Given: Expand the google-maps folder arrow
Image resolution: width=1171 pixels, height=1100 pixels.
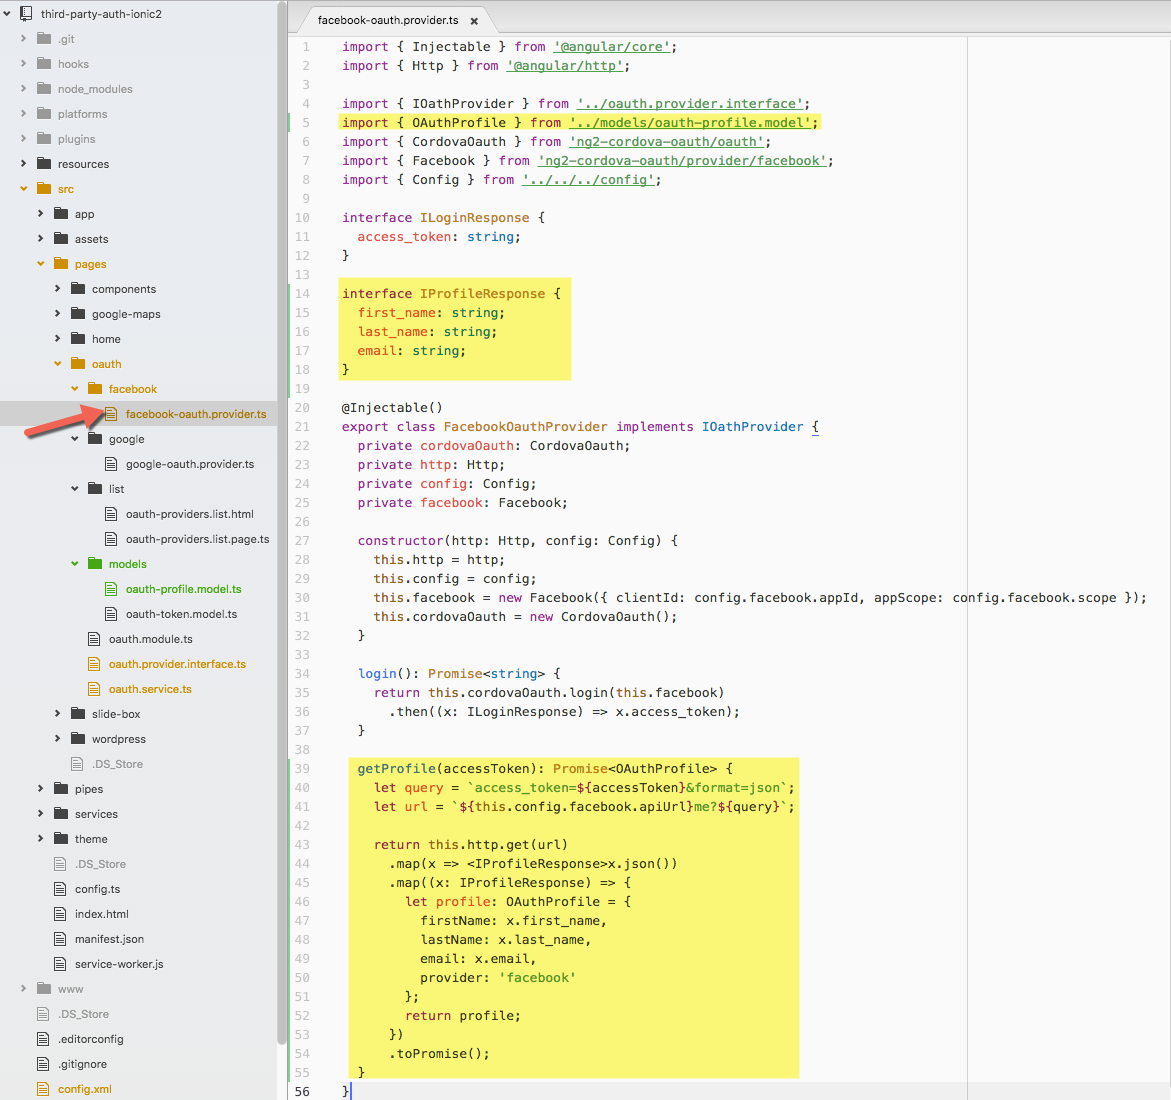Looking at the screenshot, I should coord(58,314).
